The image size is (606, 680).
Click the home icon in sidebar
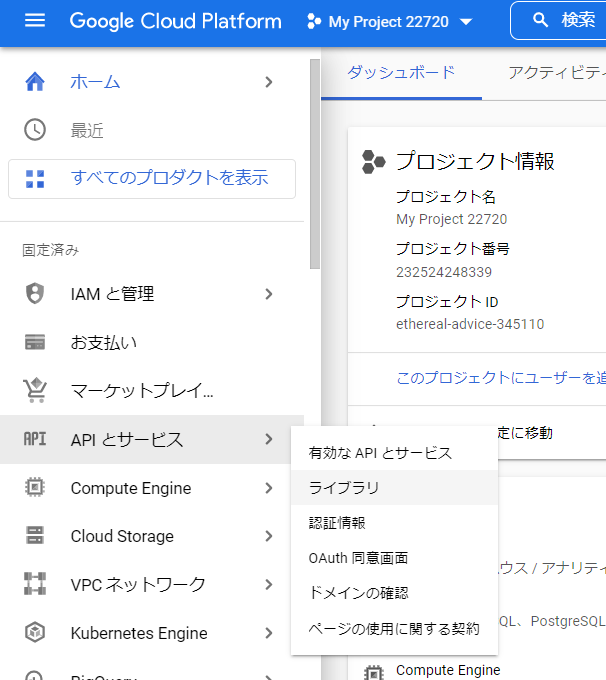point(35,82)
